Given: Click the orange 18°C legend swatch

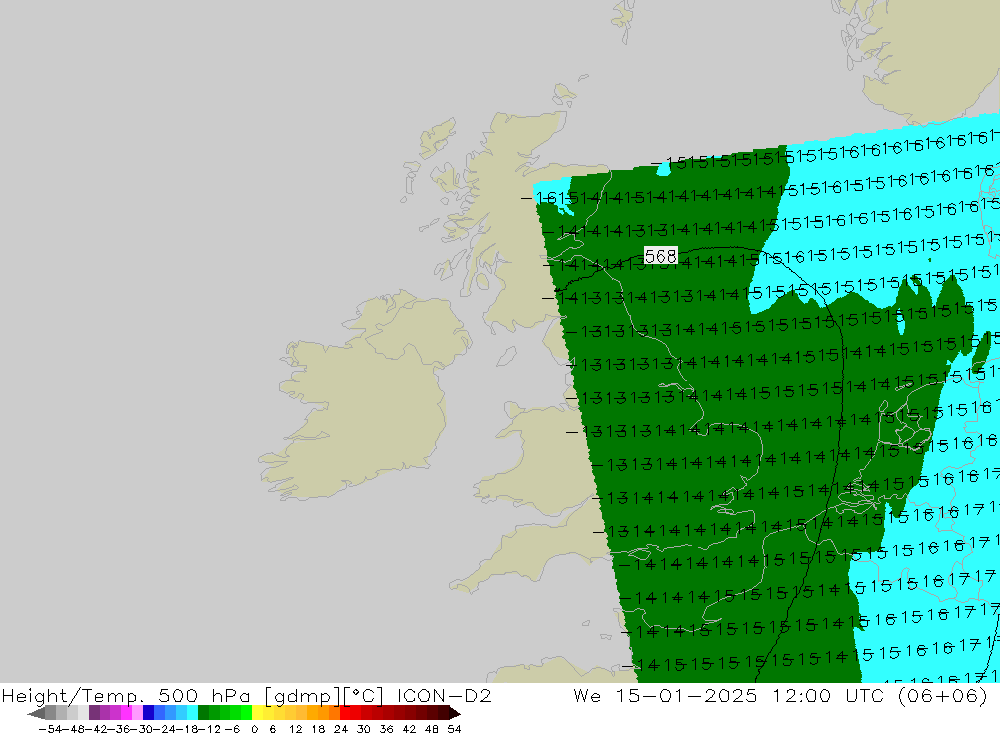Looking at the screenshot, I should [323, 713].
